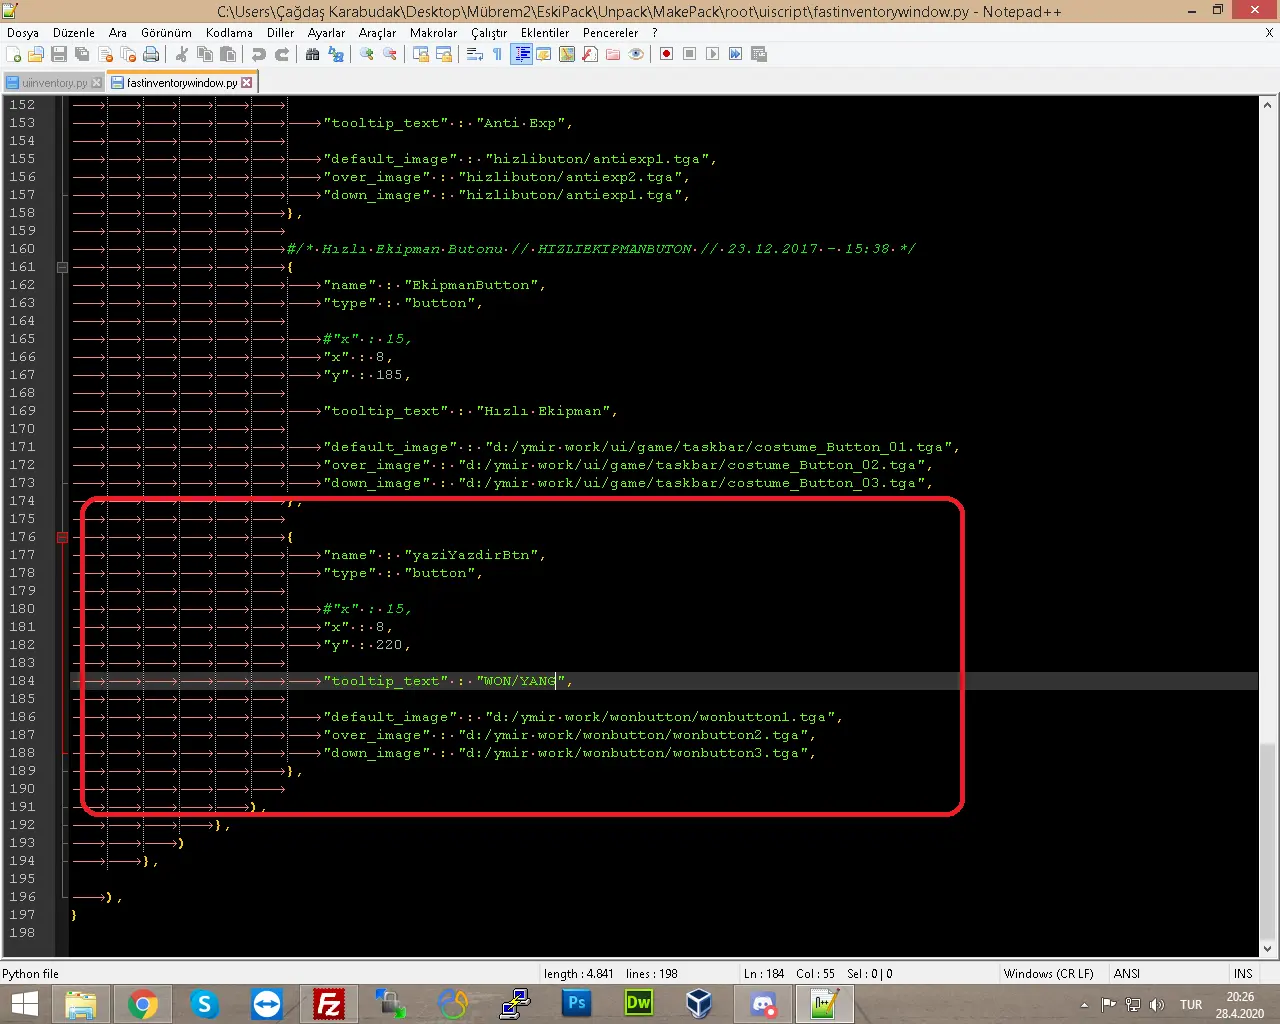The height and width of the screenshot is (1024, 1280).
Task: Click the INS status bar indicator
Action: 1243,973
